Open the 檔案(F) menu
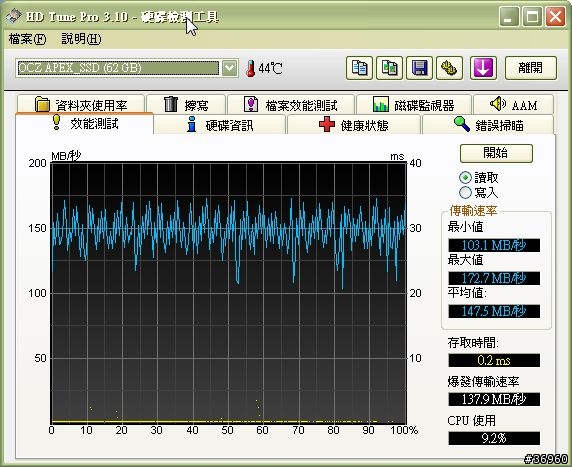572x467 pixels. coord(27,39)
